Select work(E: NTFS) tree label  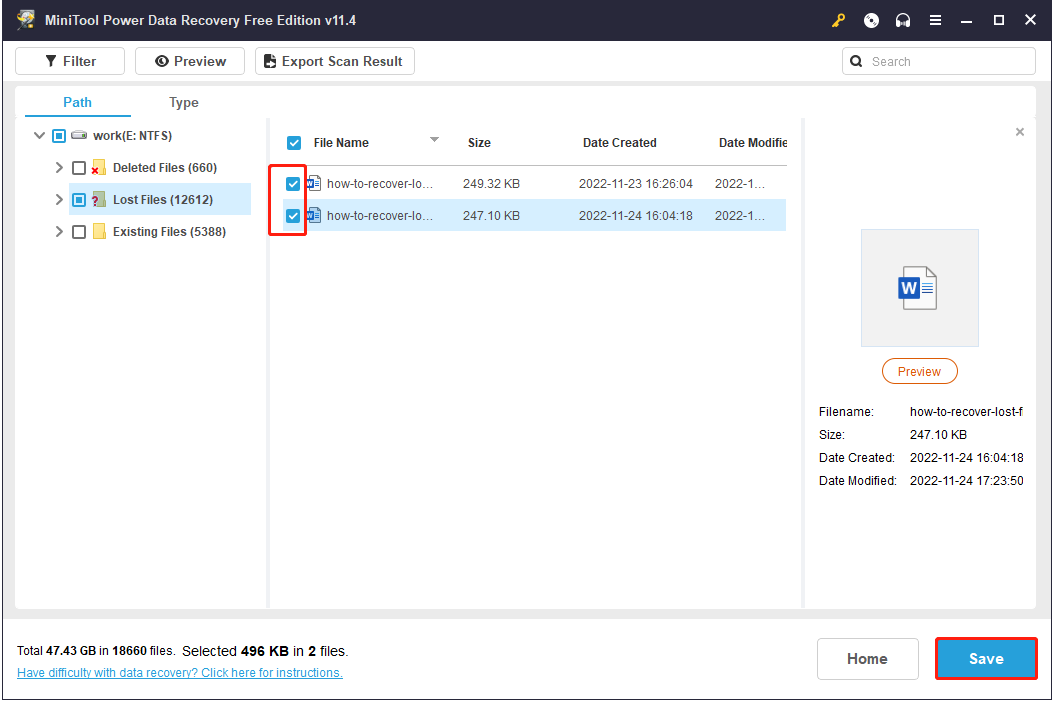[133, 136]
